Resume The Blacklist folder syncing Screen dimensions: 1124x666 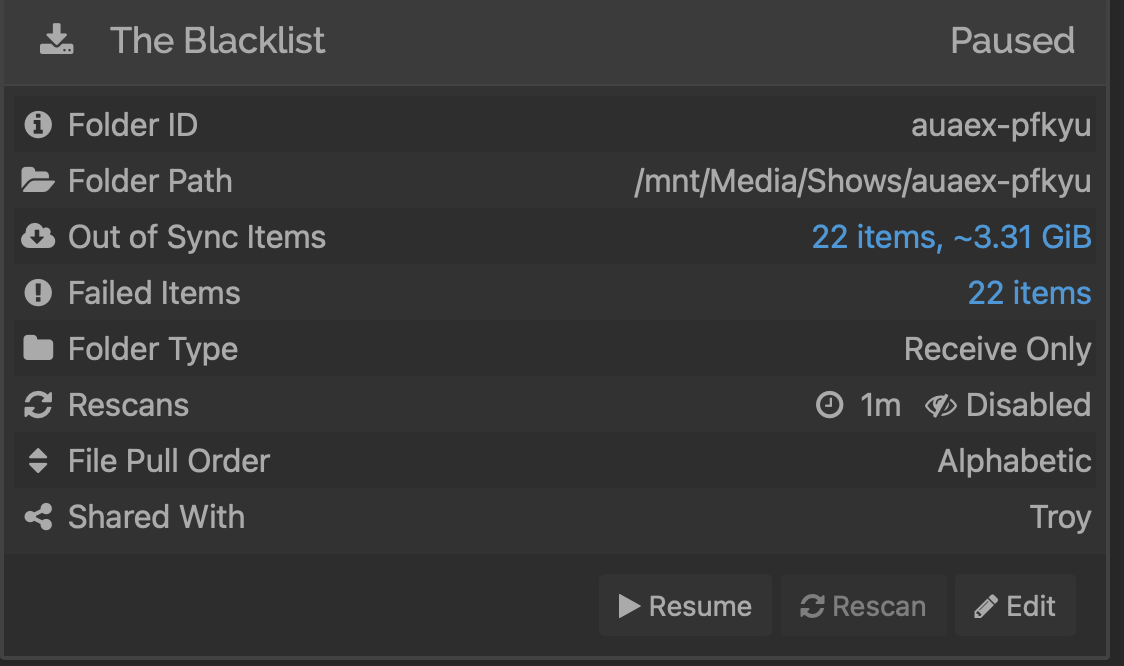coord(685,606)
